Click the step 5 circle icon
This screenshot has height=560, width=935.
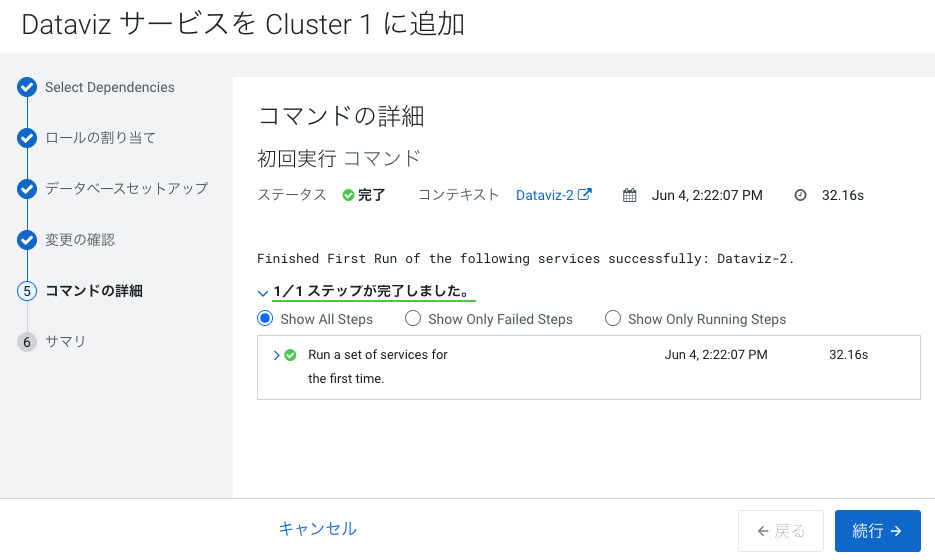click(27, 291)
